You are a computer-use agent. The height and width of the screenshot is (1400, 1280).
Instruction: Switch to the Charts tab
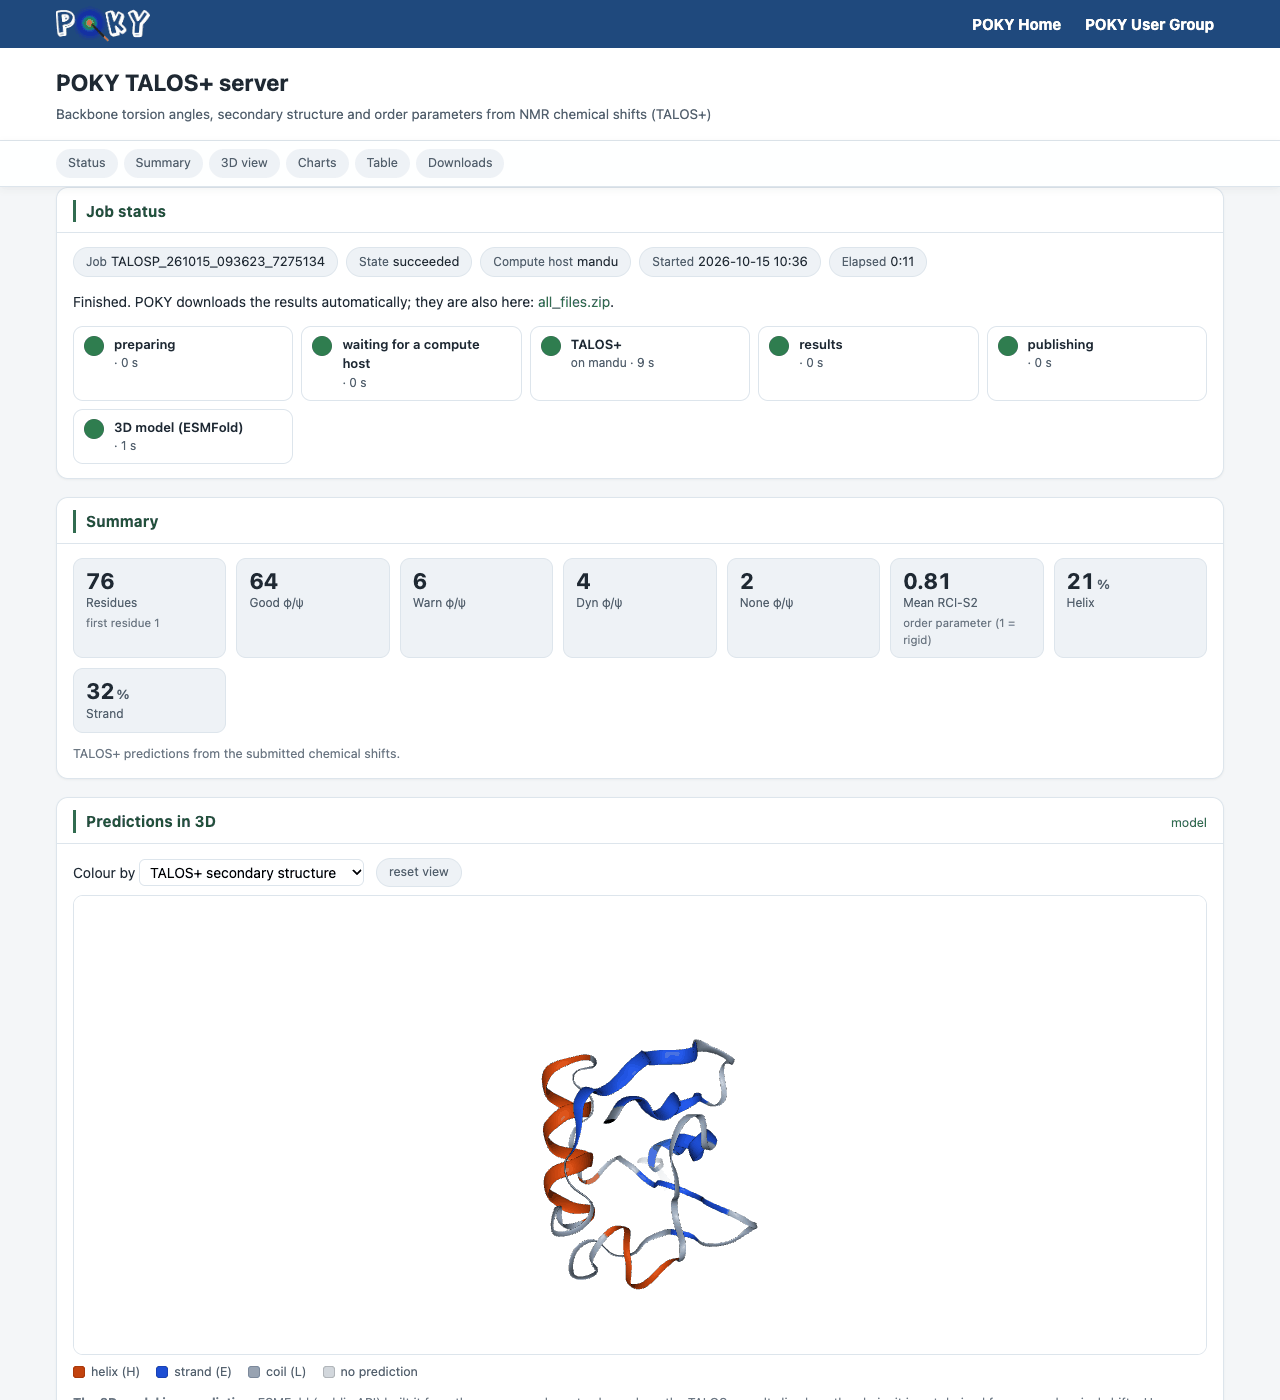point(317,163)
